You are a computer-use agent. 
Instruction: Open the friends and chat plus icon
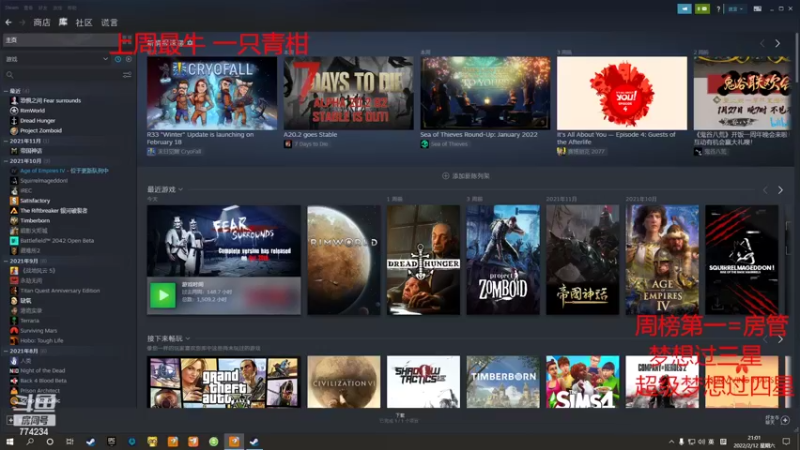[785, 420]
